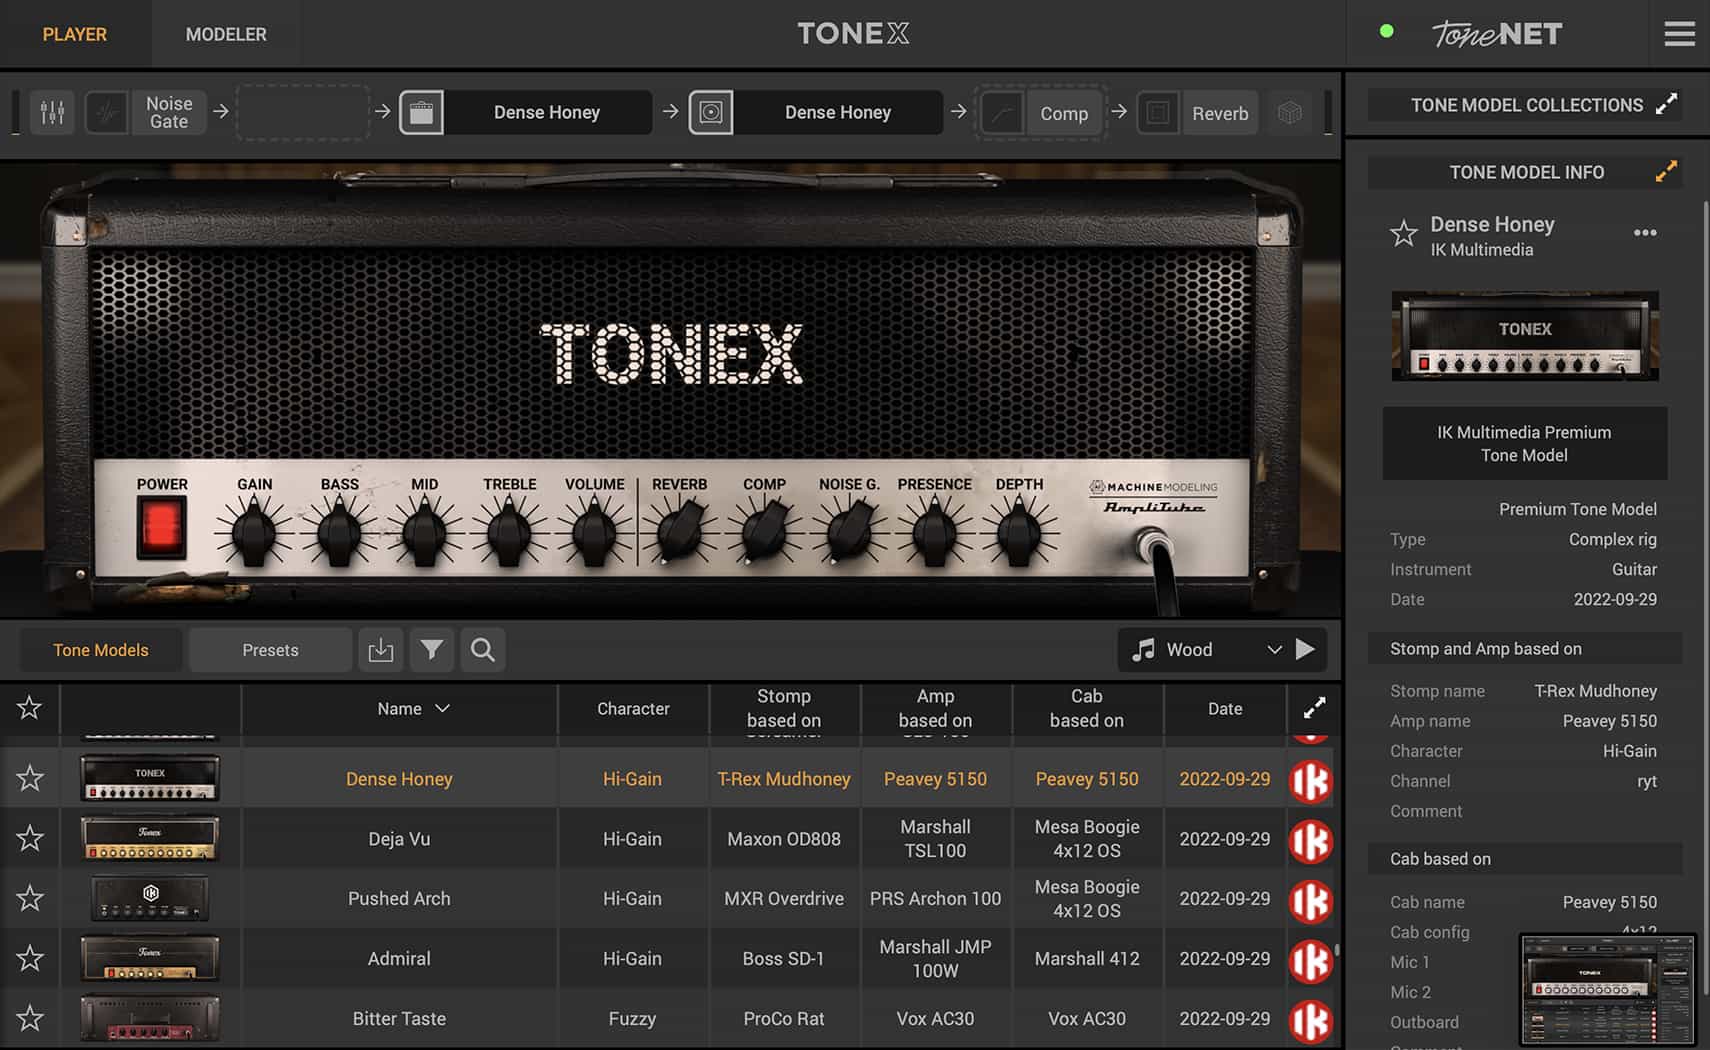Switch to the Presets tab
The height and width of the screenshot is (1050, 1710).
click(x=268, y=649)
